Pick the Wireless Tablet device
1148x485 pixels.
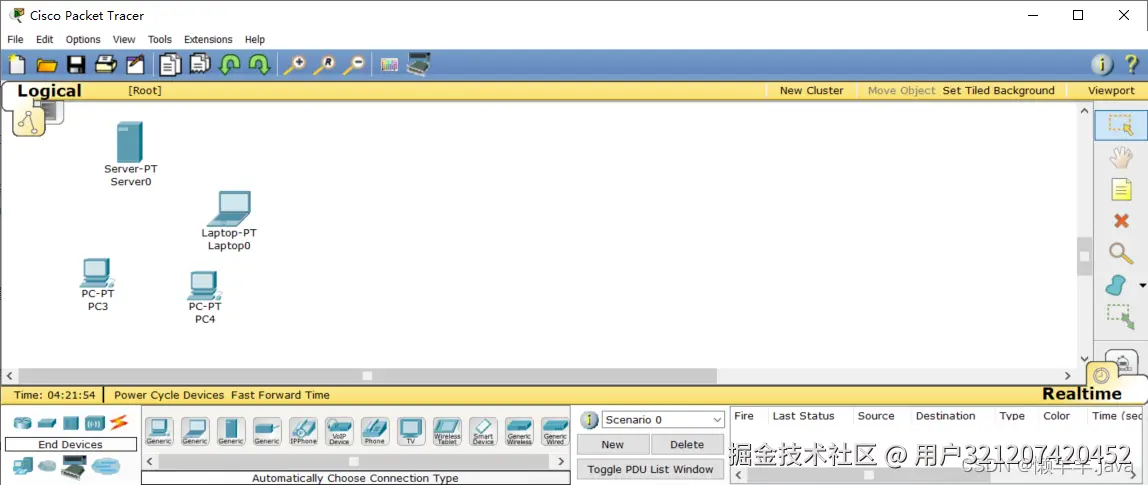coord(447,431)
